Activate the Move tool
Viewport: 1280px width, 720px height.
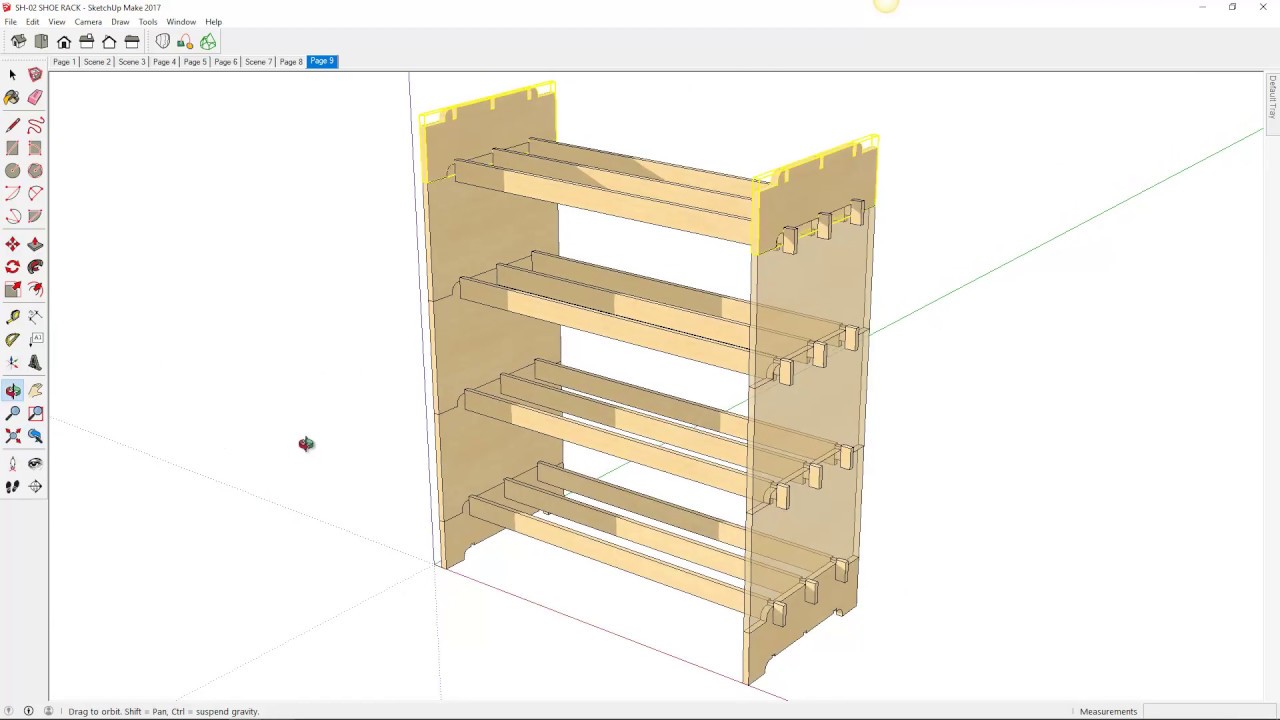12,244
